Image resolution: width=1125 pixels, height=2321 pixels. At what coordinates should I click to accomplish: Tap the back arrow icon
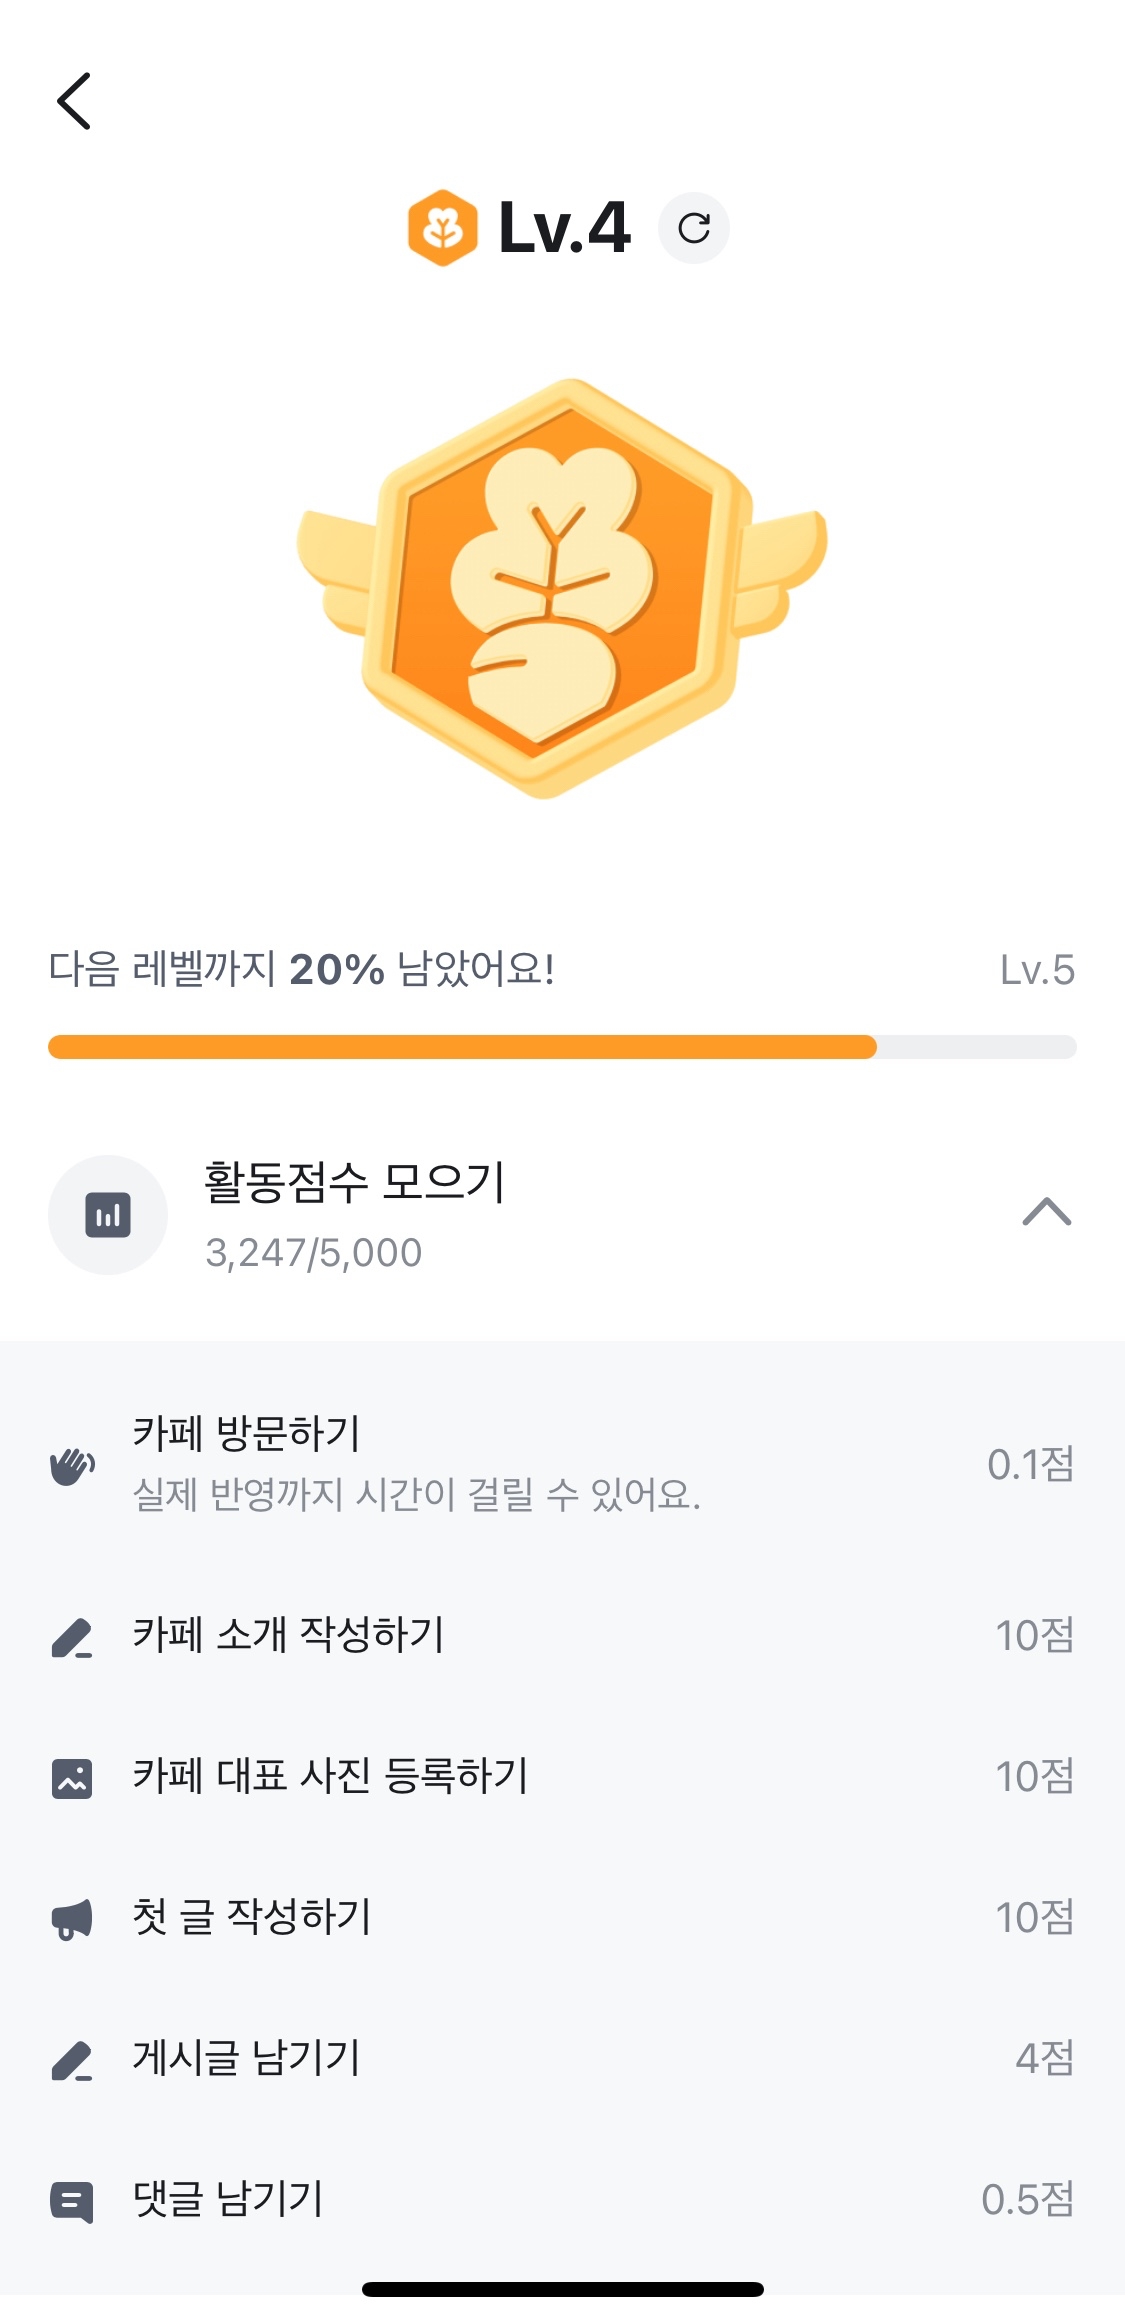[x=74, y=101]
